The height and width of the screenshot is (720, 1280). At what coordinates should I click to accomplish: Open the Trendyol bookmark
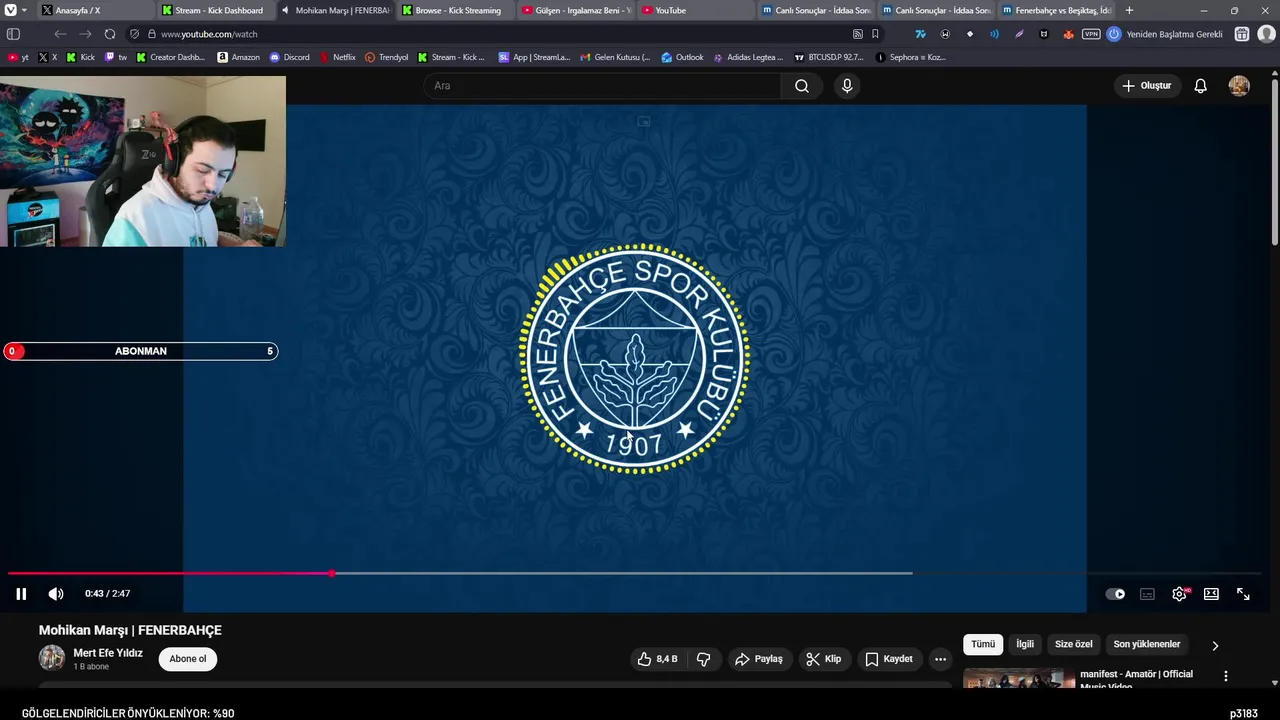pos(387,57)
